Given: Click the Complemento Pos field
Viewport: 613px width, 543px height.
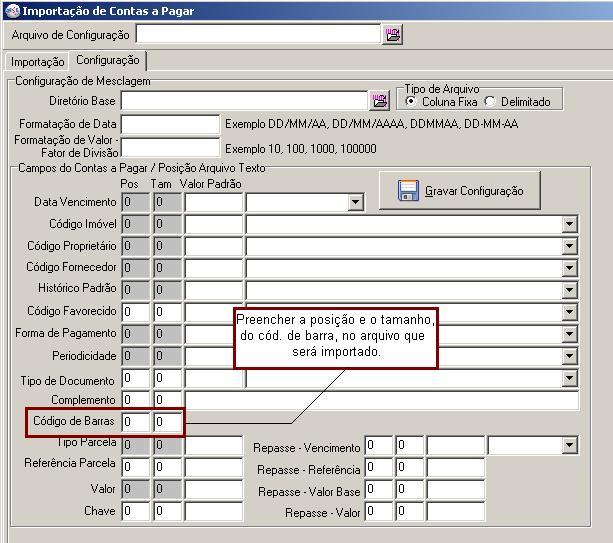Looking at the screenshot, I should tap(136, 400).
